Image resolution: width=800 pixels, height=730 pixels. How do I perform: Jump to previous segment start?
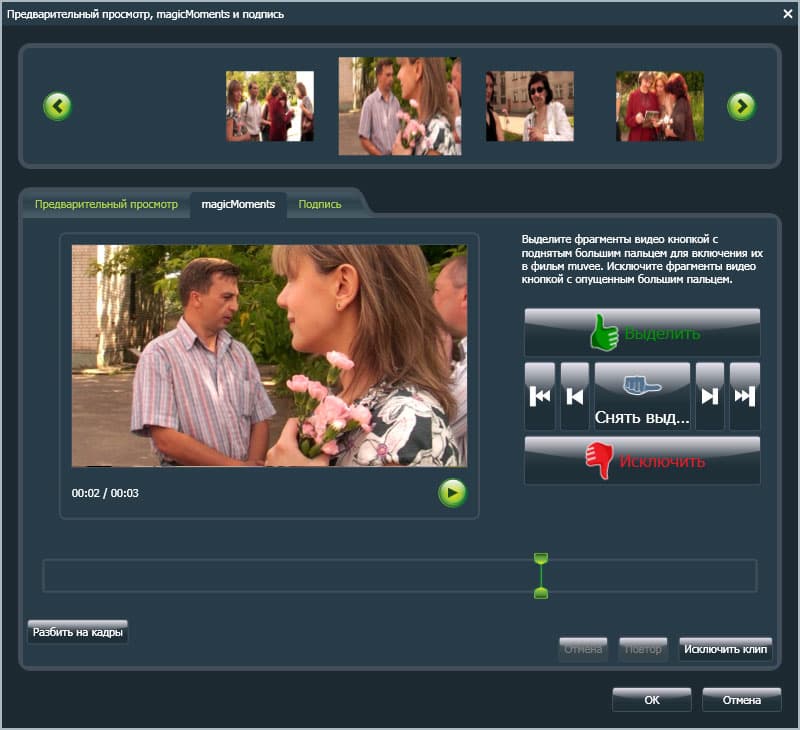click(540, 396)
